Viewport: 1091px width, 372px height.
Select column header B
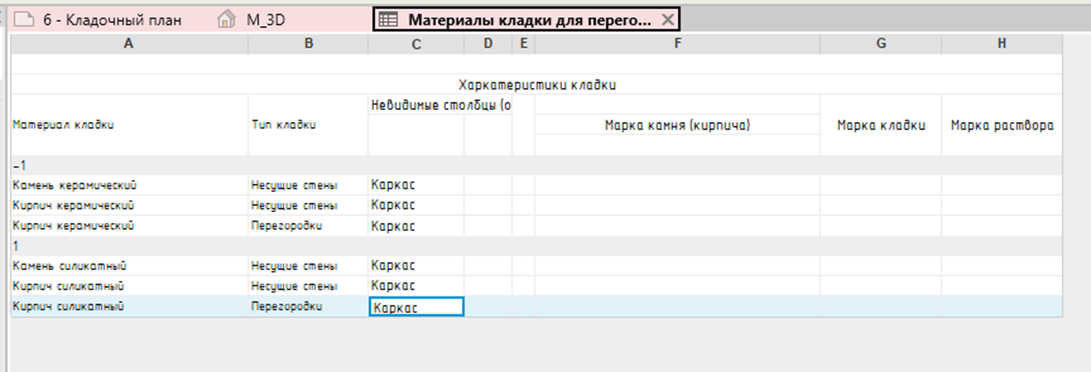pyautogui.click(x=308, y=44)
